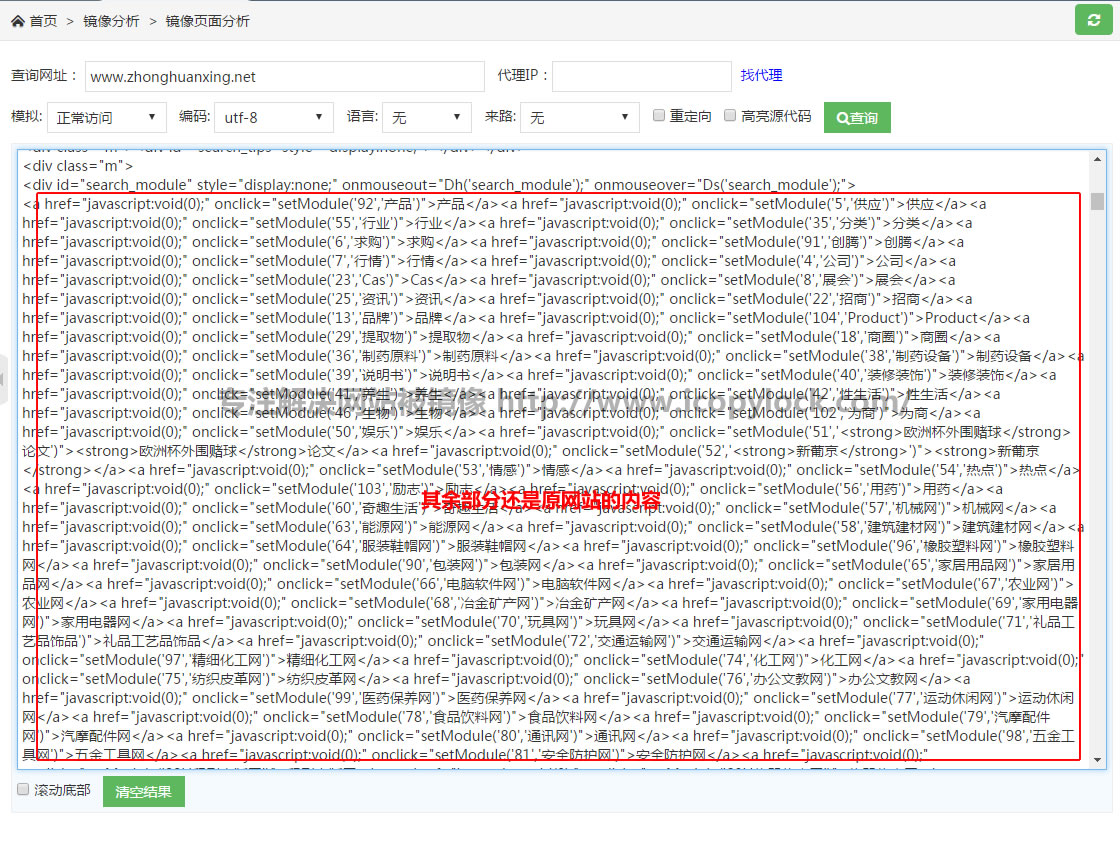
Task: Expand the 编码 dropdown showing utf-8
Action: tap(273, 118)
